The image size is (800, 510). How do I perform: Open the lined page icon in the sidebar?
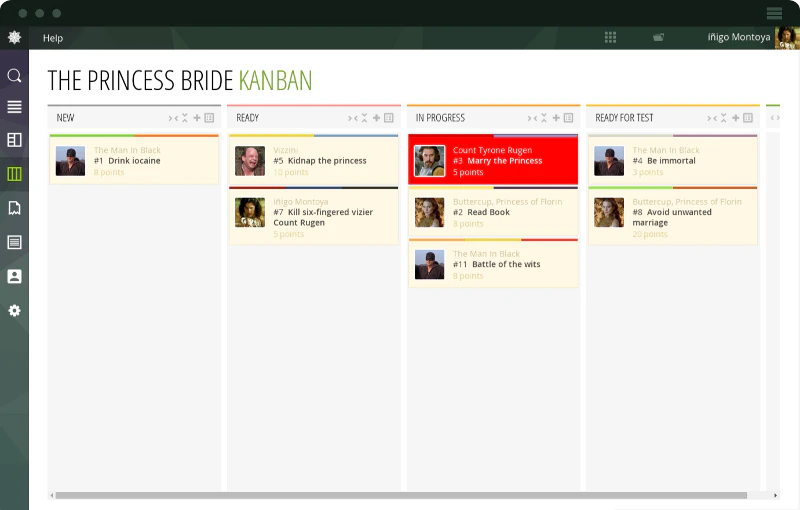[14, 242]
